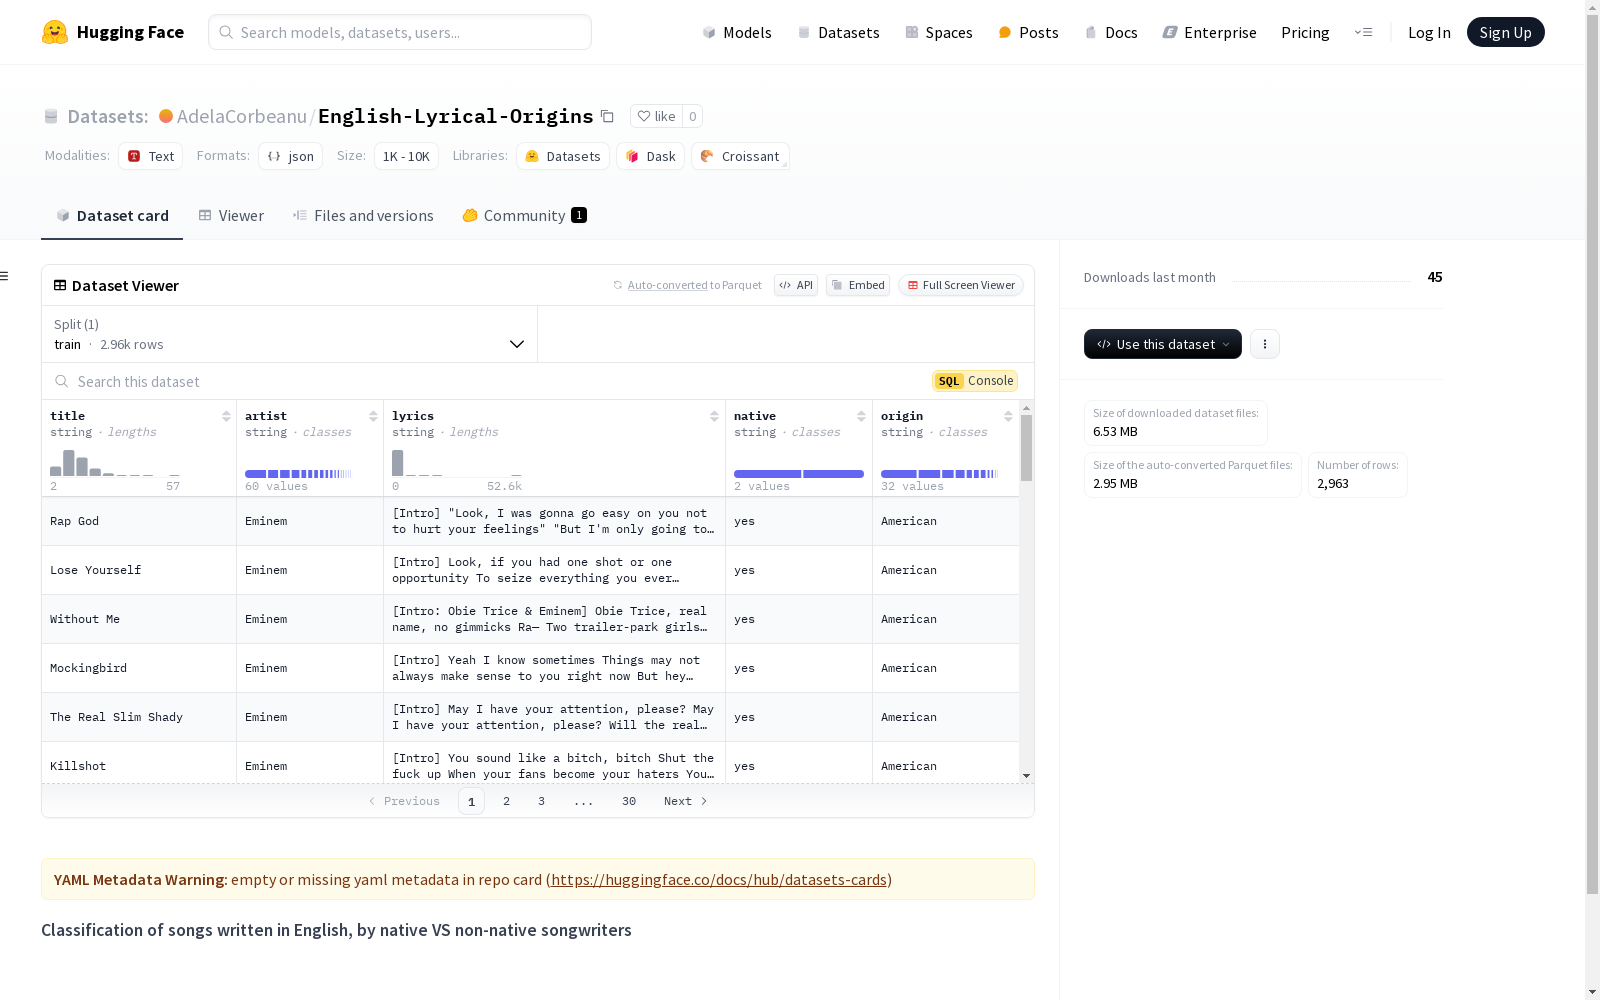
Task: Click the sort icon on lyrics column
Action: pos(714,416)
